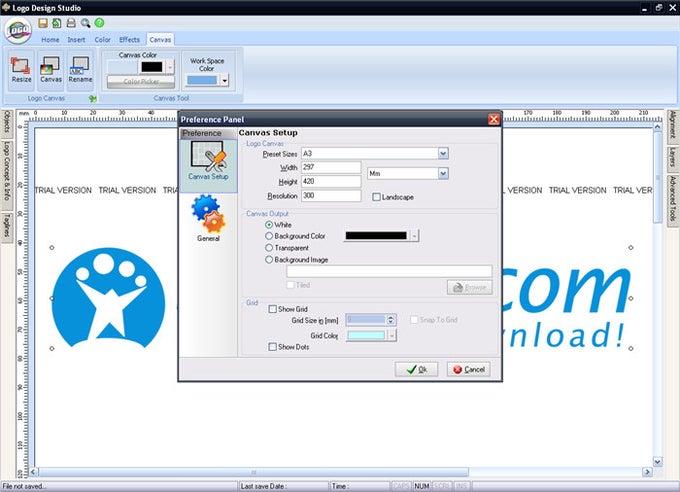Select the Transparent radio option
680x492 pixels.
pos(269,248)
